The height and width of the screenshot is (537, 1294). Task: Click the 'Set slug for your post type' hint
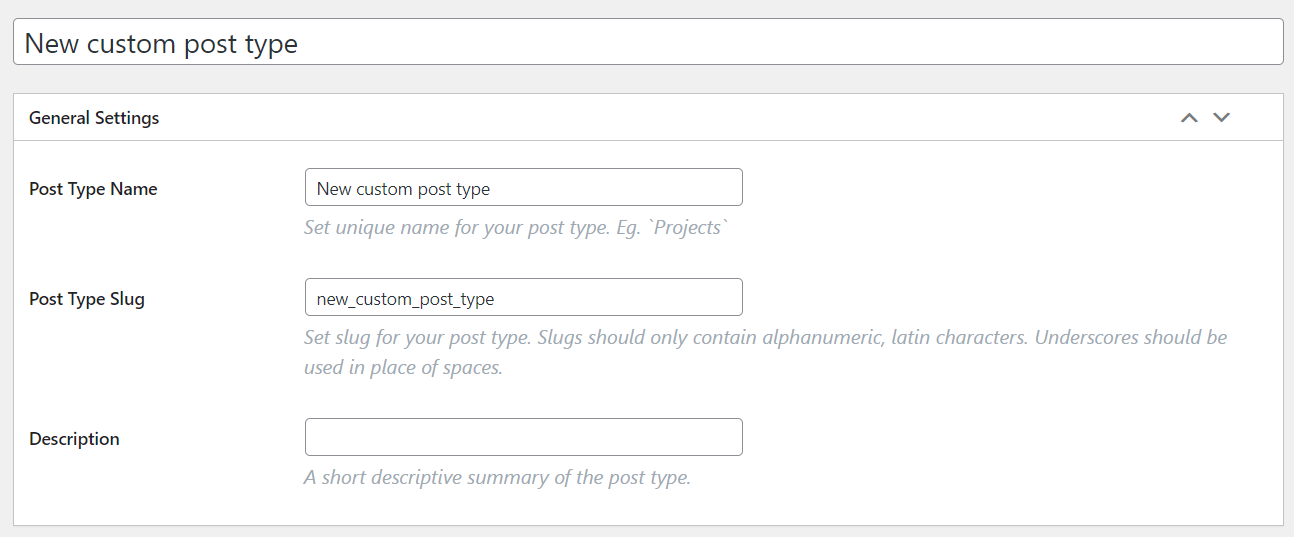(416, 338)
